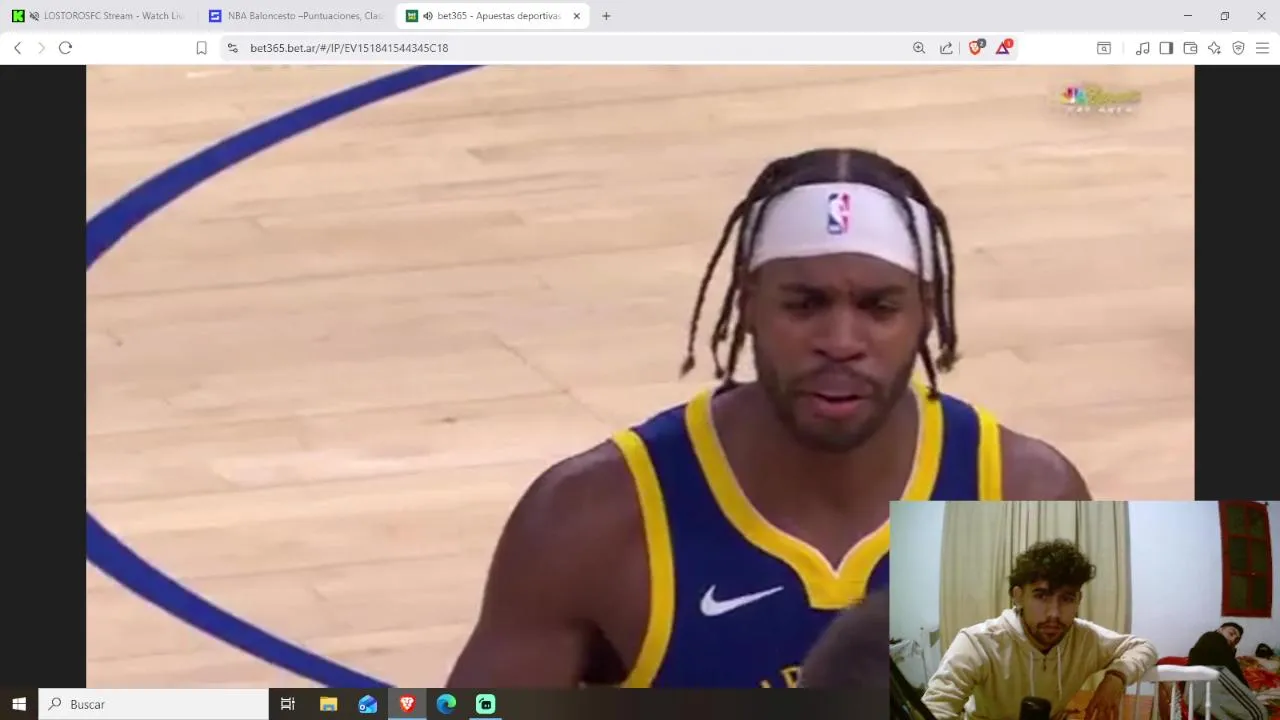Switch to the LOSTOROSFC Stream tab
The image size is (1280, 720).
pos(98,16)
